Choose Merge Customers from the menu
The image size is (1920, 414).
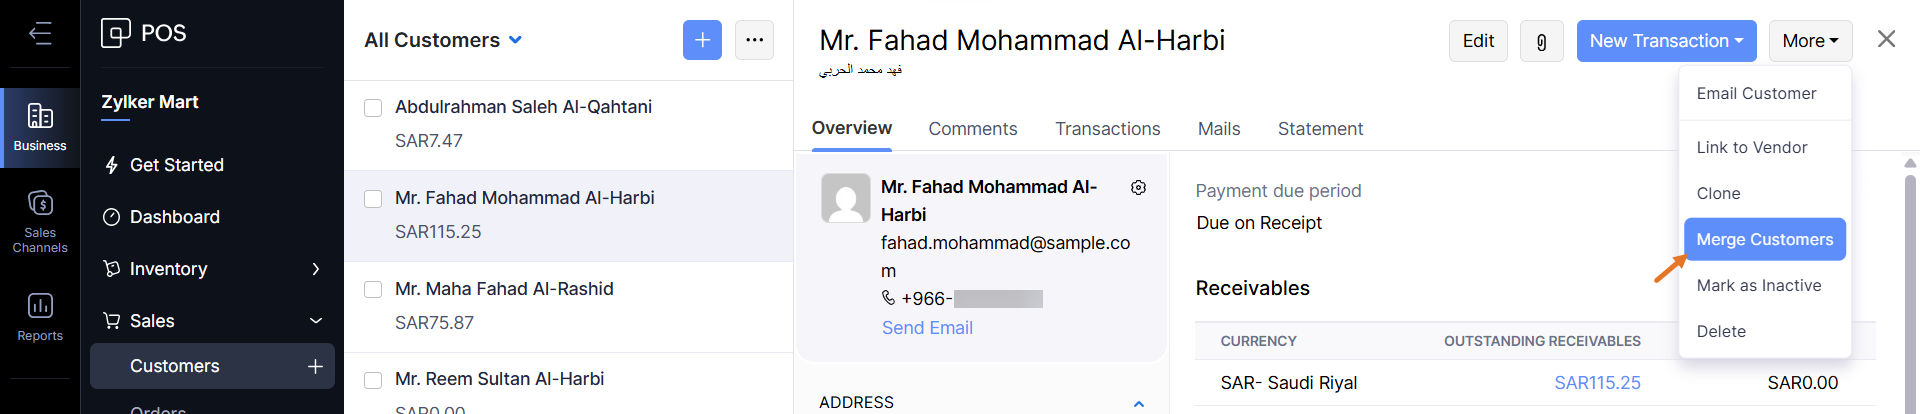pyautogui.click(x=1764, y=240)
